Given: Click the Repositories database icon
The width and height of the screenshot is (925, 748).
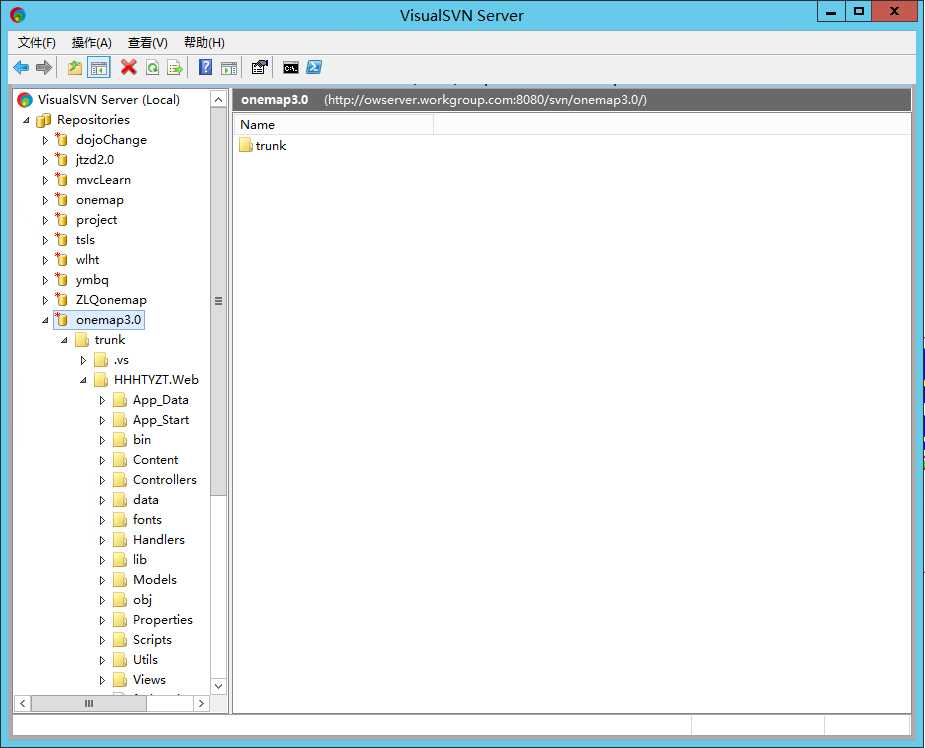Looking at the screenshot, I should click(x=43, y=120).
